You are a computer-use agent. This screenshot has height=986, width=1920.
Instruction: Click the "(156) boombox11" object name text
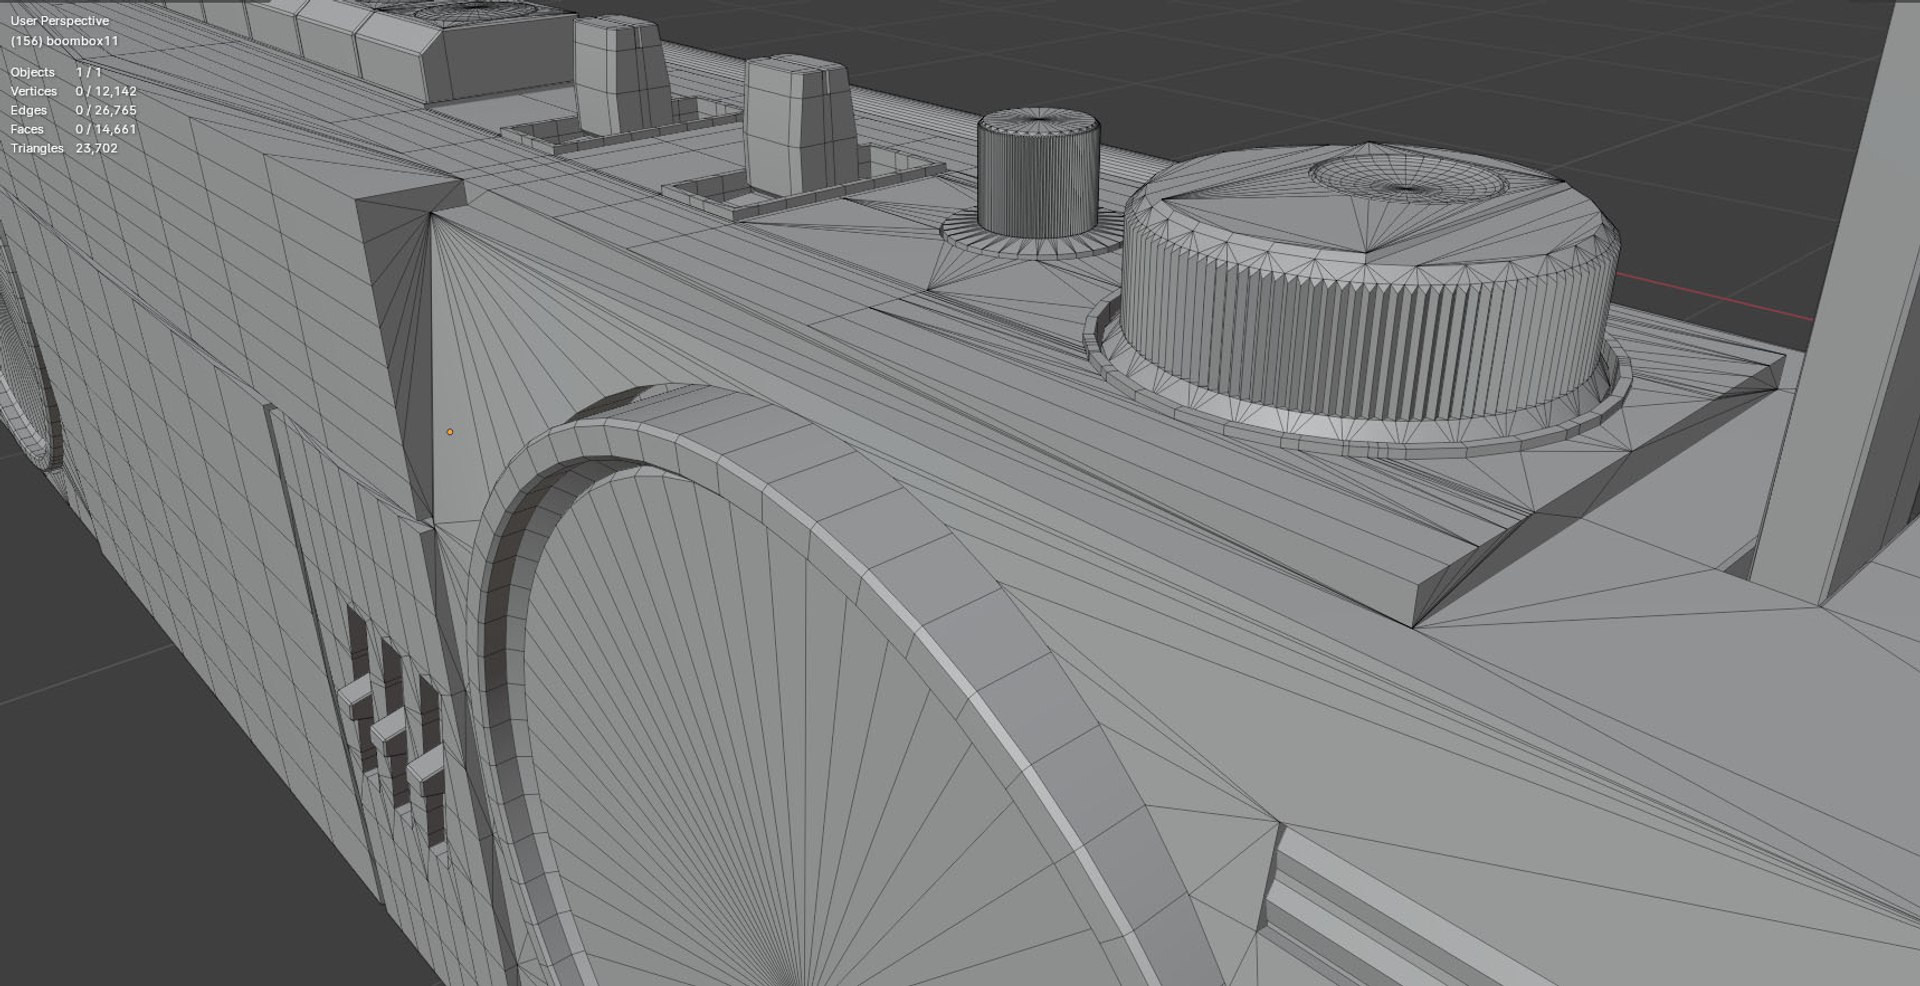click(64, 41)
